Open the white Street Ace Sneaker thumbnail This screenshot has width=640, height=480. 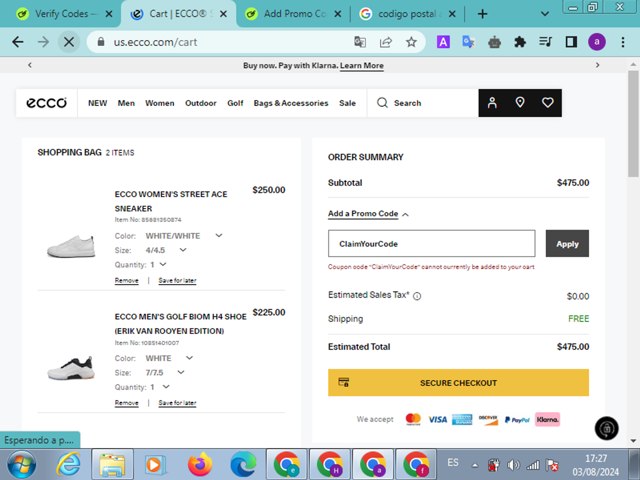tap(71, 246)
